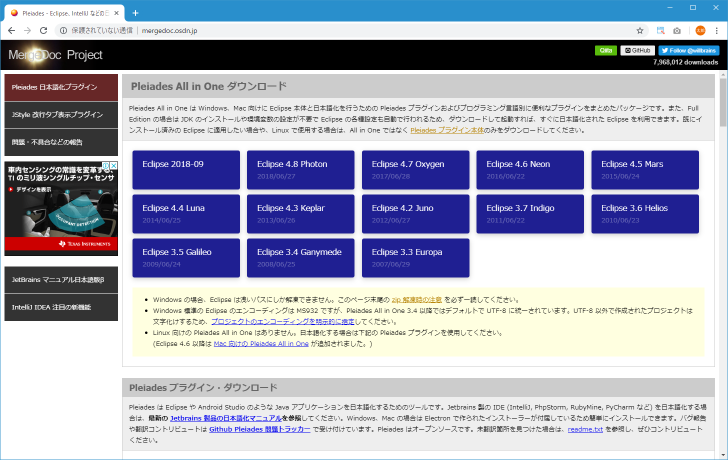Screen dimensions: 728x460
Task: Click the Pleiades プラグイン・ダウンロード heading
Action: click(203, 388)
